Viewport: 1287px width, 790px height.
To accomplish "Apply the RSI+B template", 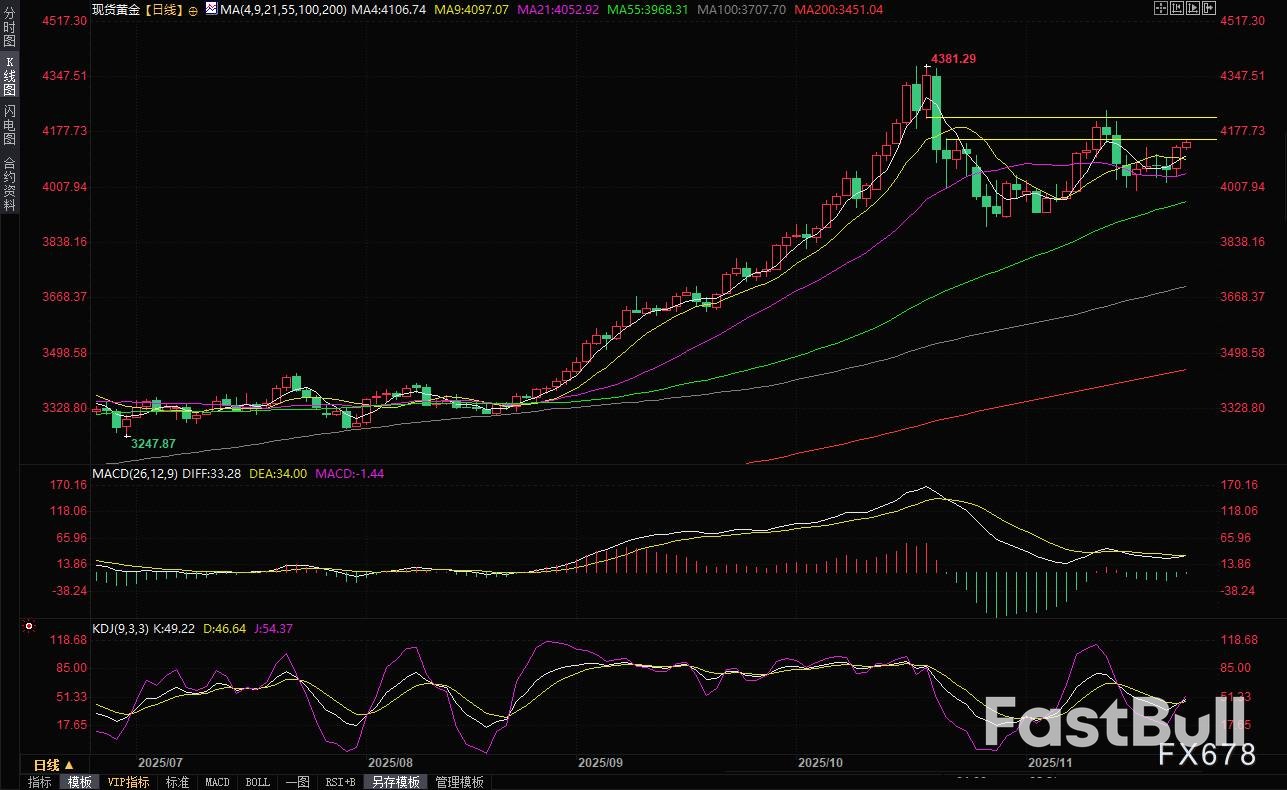I will [x=342, y=782].
